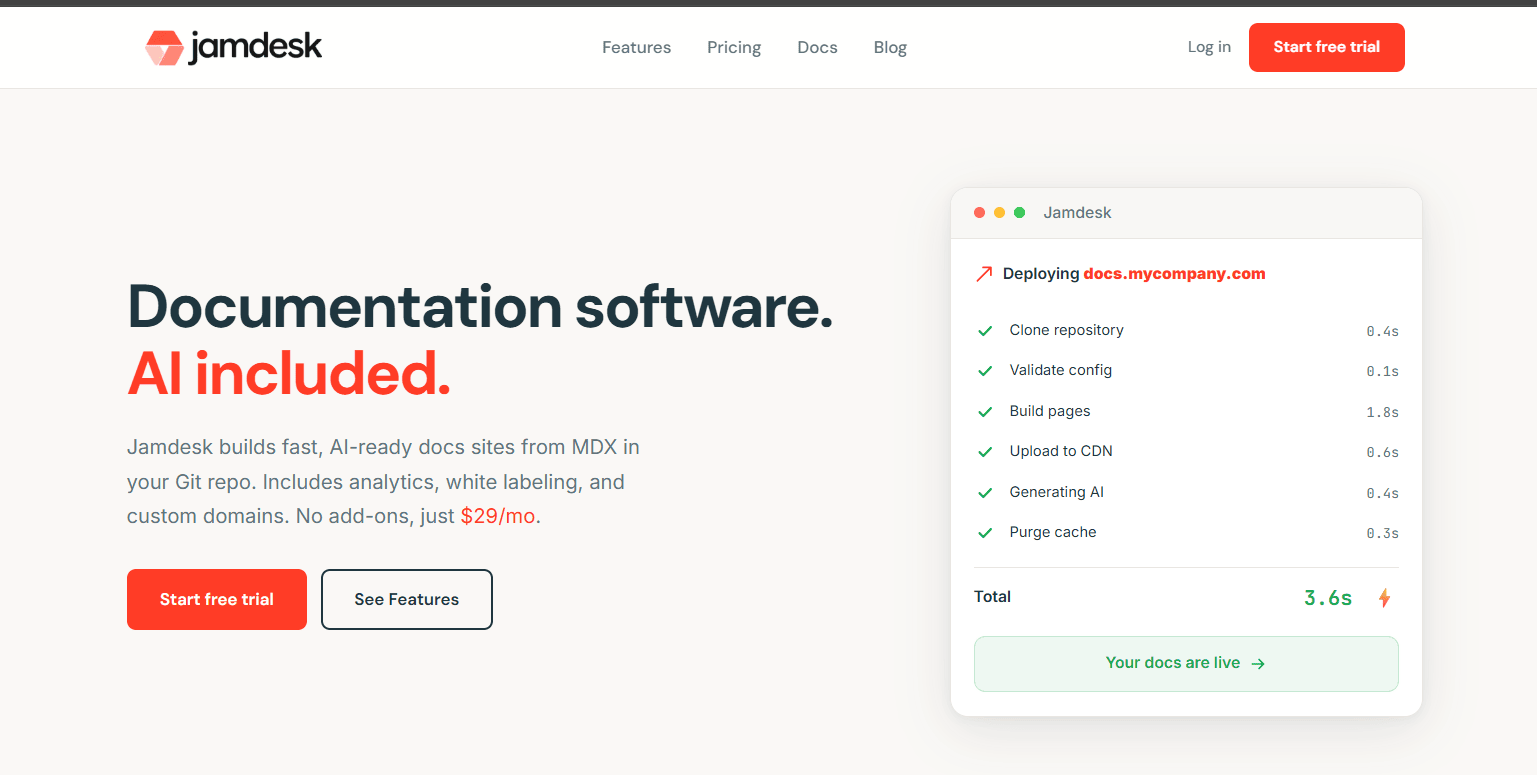Image resolution: width=1537 pixels, height=775 pixels.
Task: Click checkmark beside Validate config
Action: tap(985, 371)
